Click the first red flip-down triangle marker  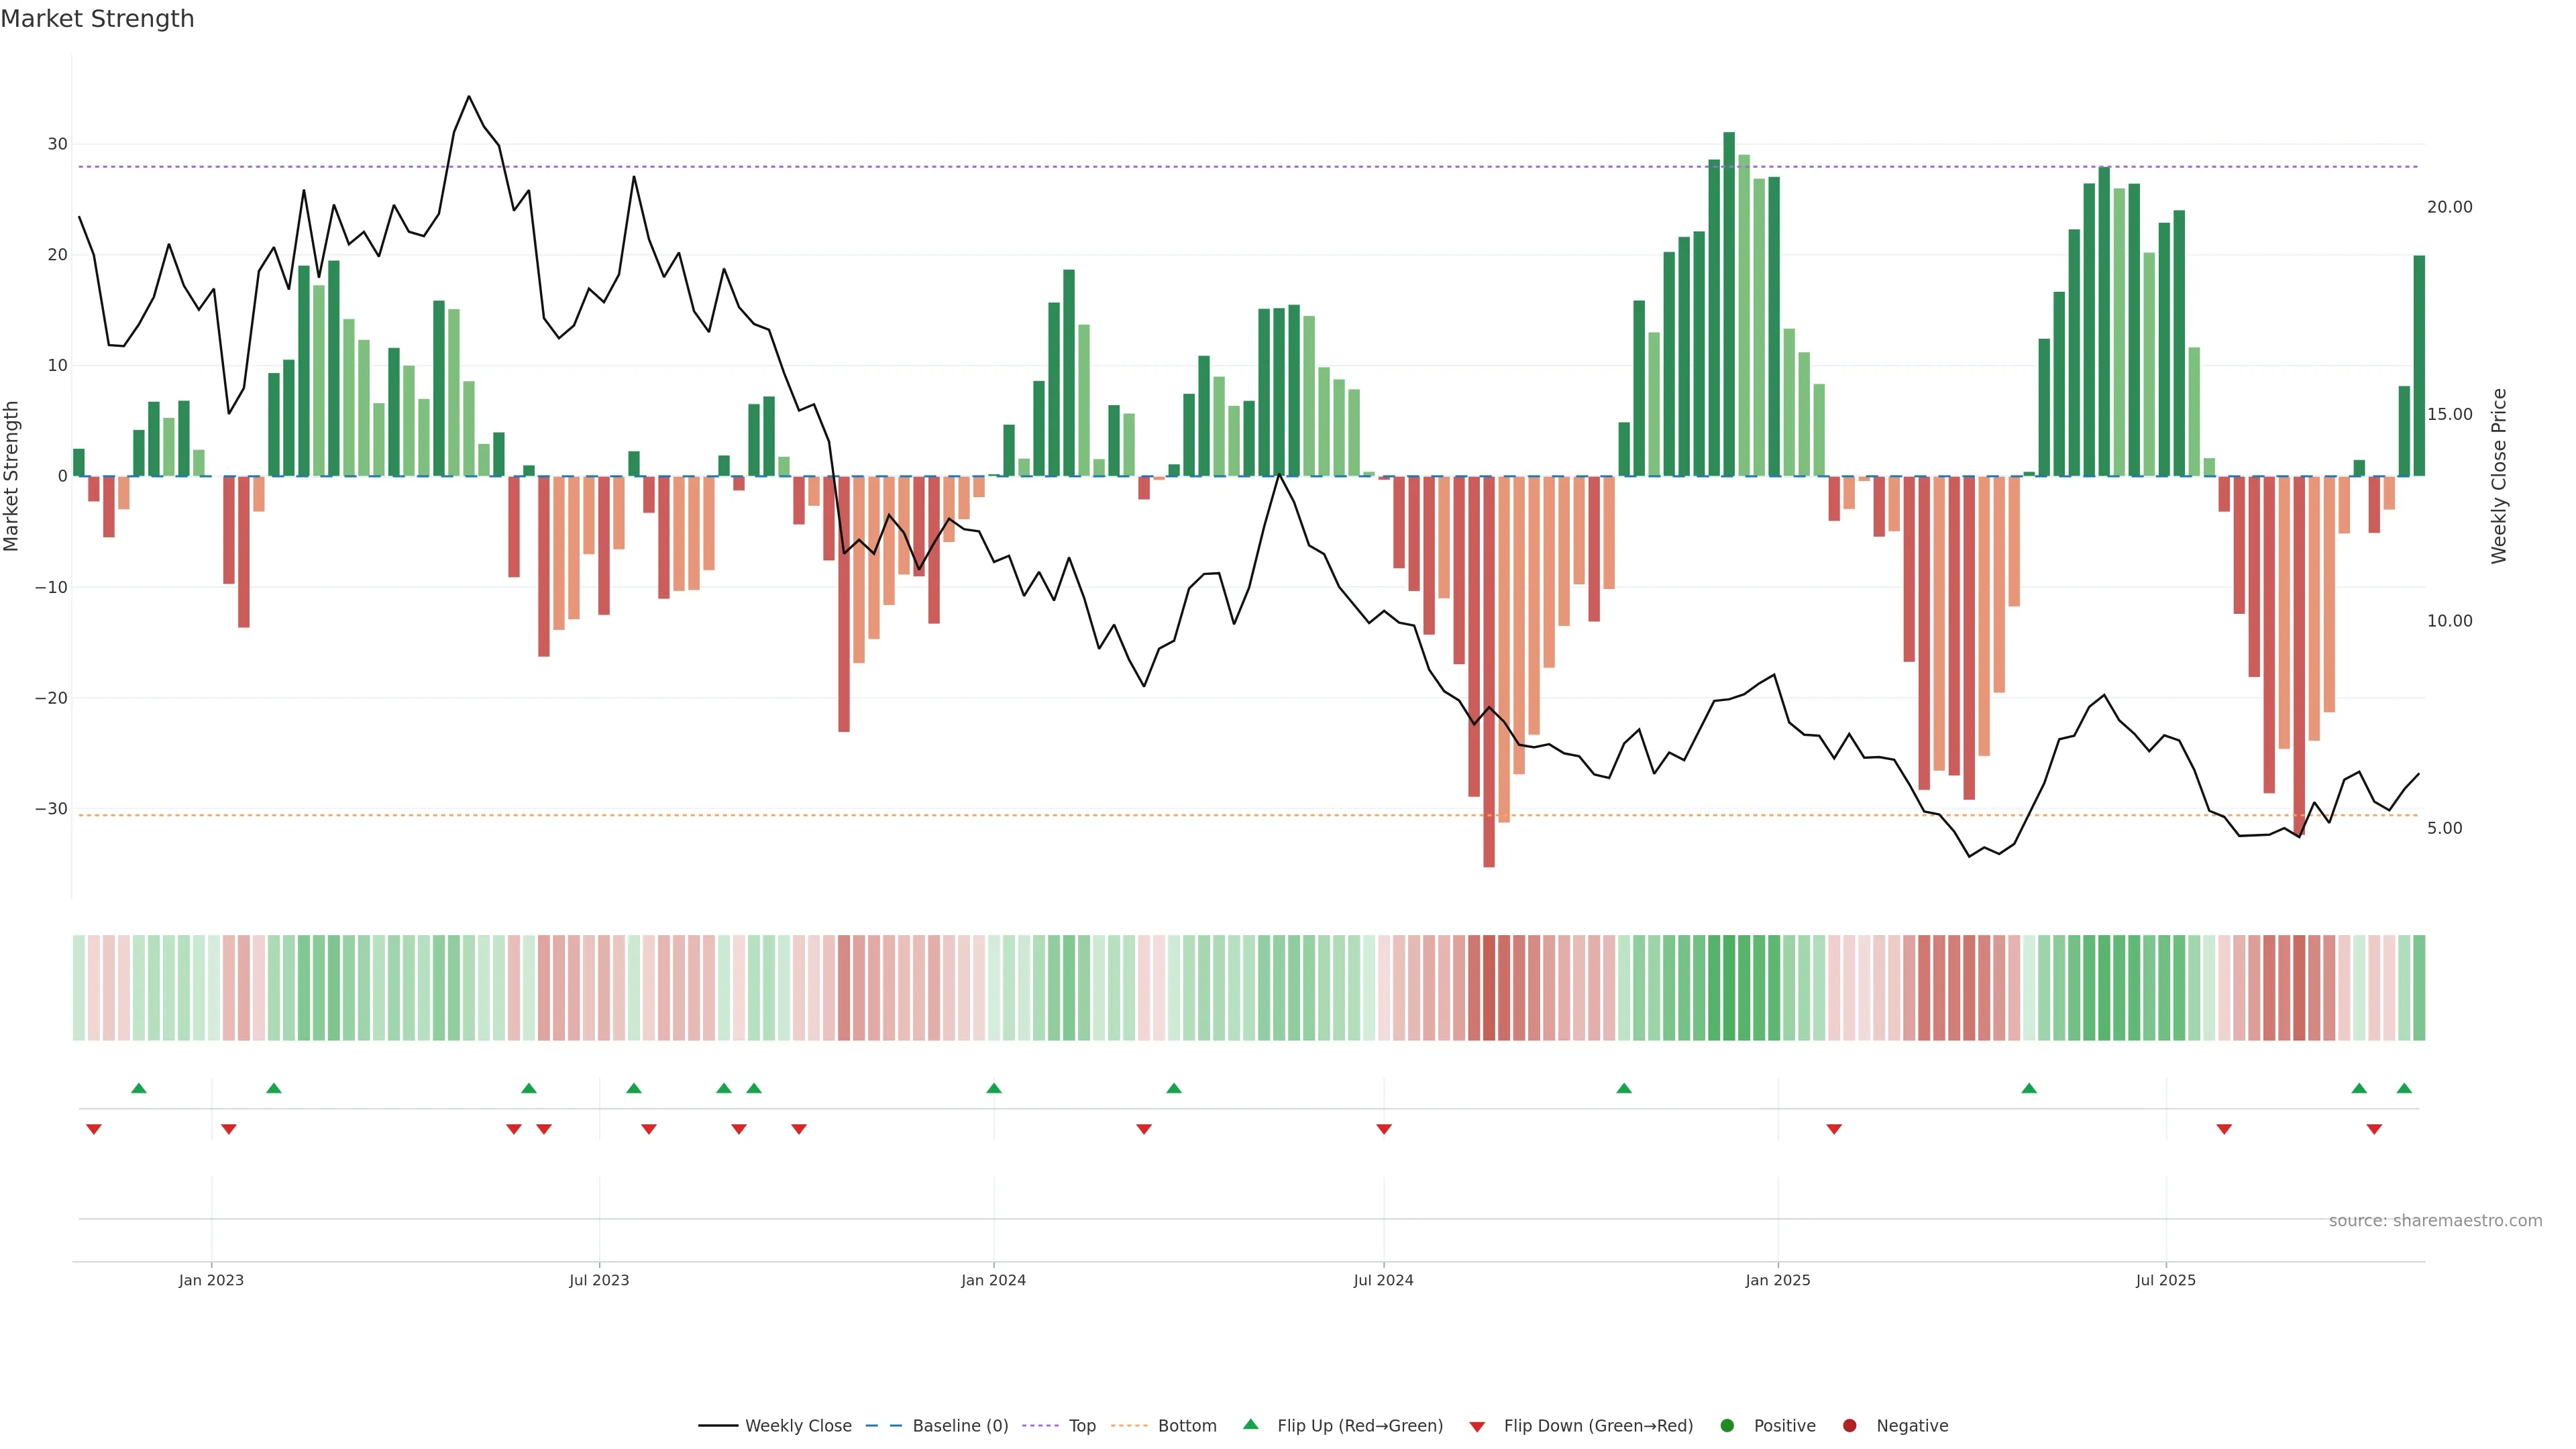94,1129
